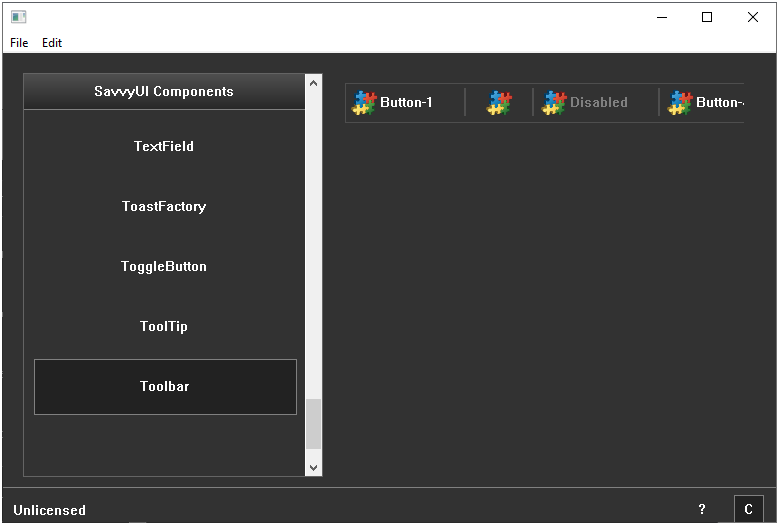The width and height of the screenshot is (778, 524).
Task: Click the C button in status bar
Action: point(748,509)
